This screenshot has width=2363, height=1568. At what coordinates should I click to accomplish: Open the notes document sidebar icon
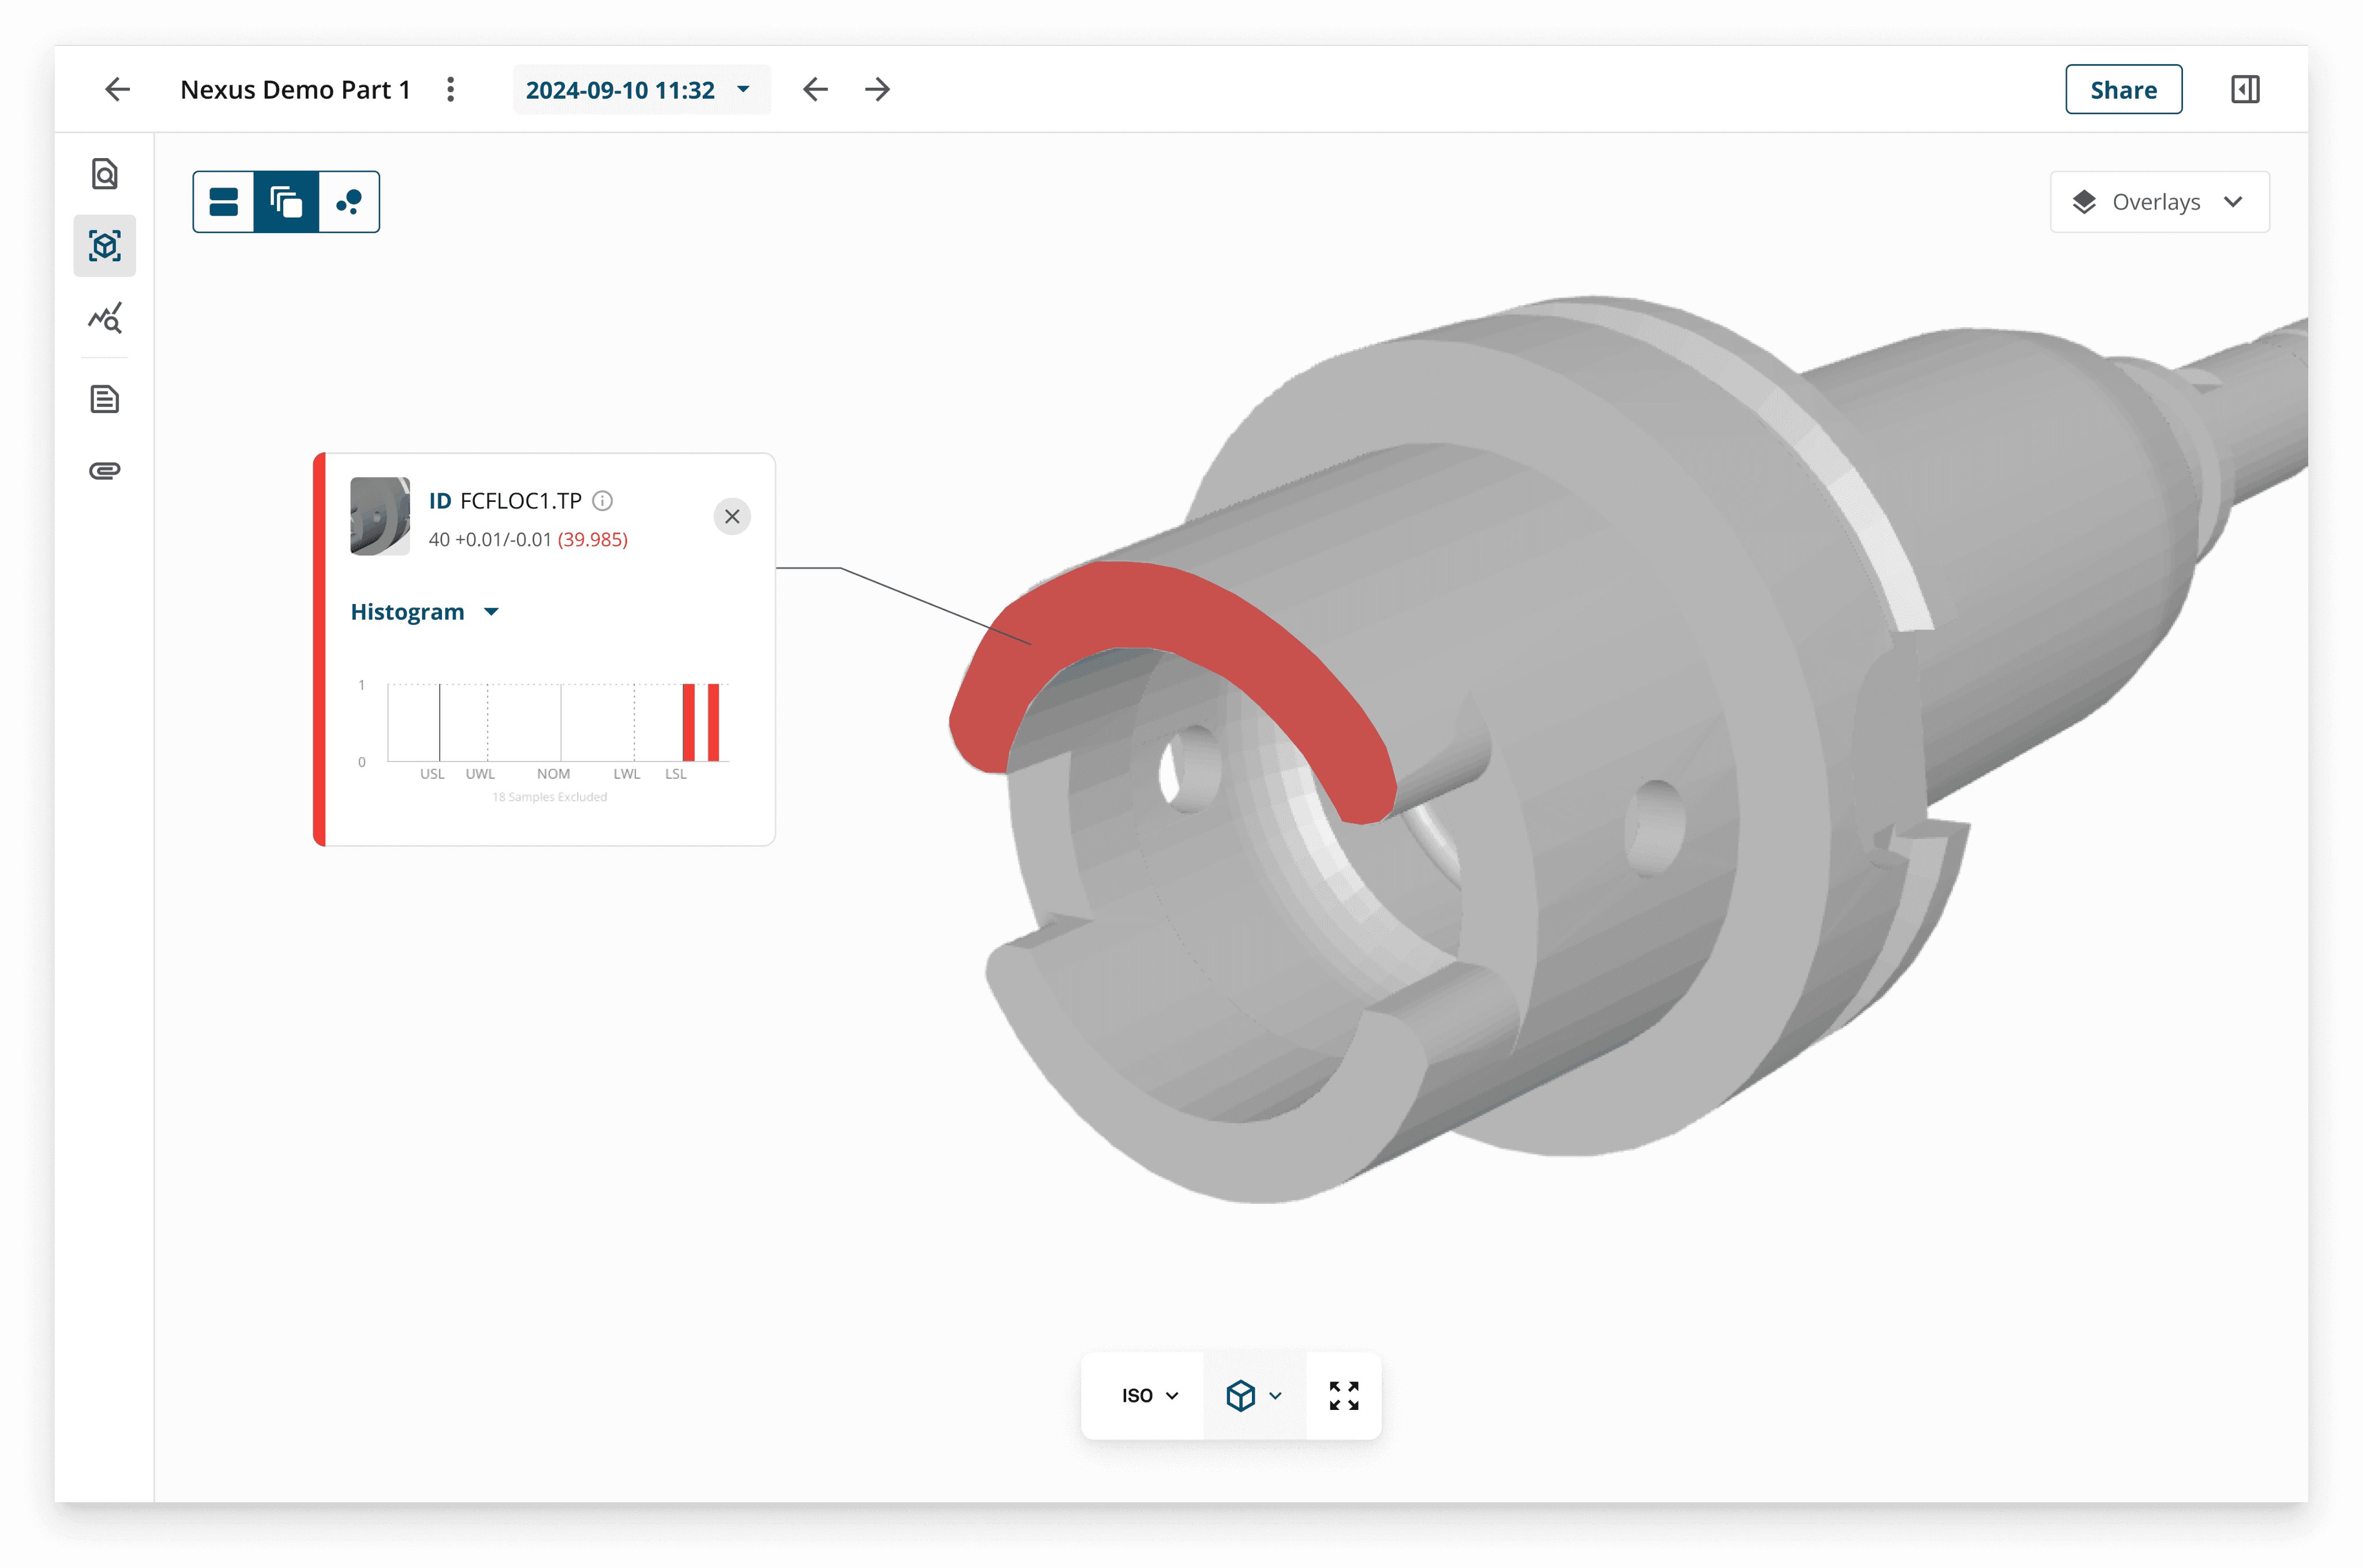(x=105, y=399)
